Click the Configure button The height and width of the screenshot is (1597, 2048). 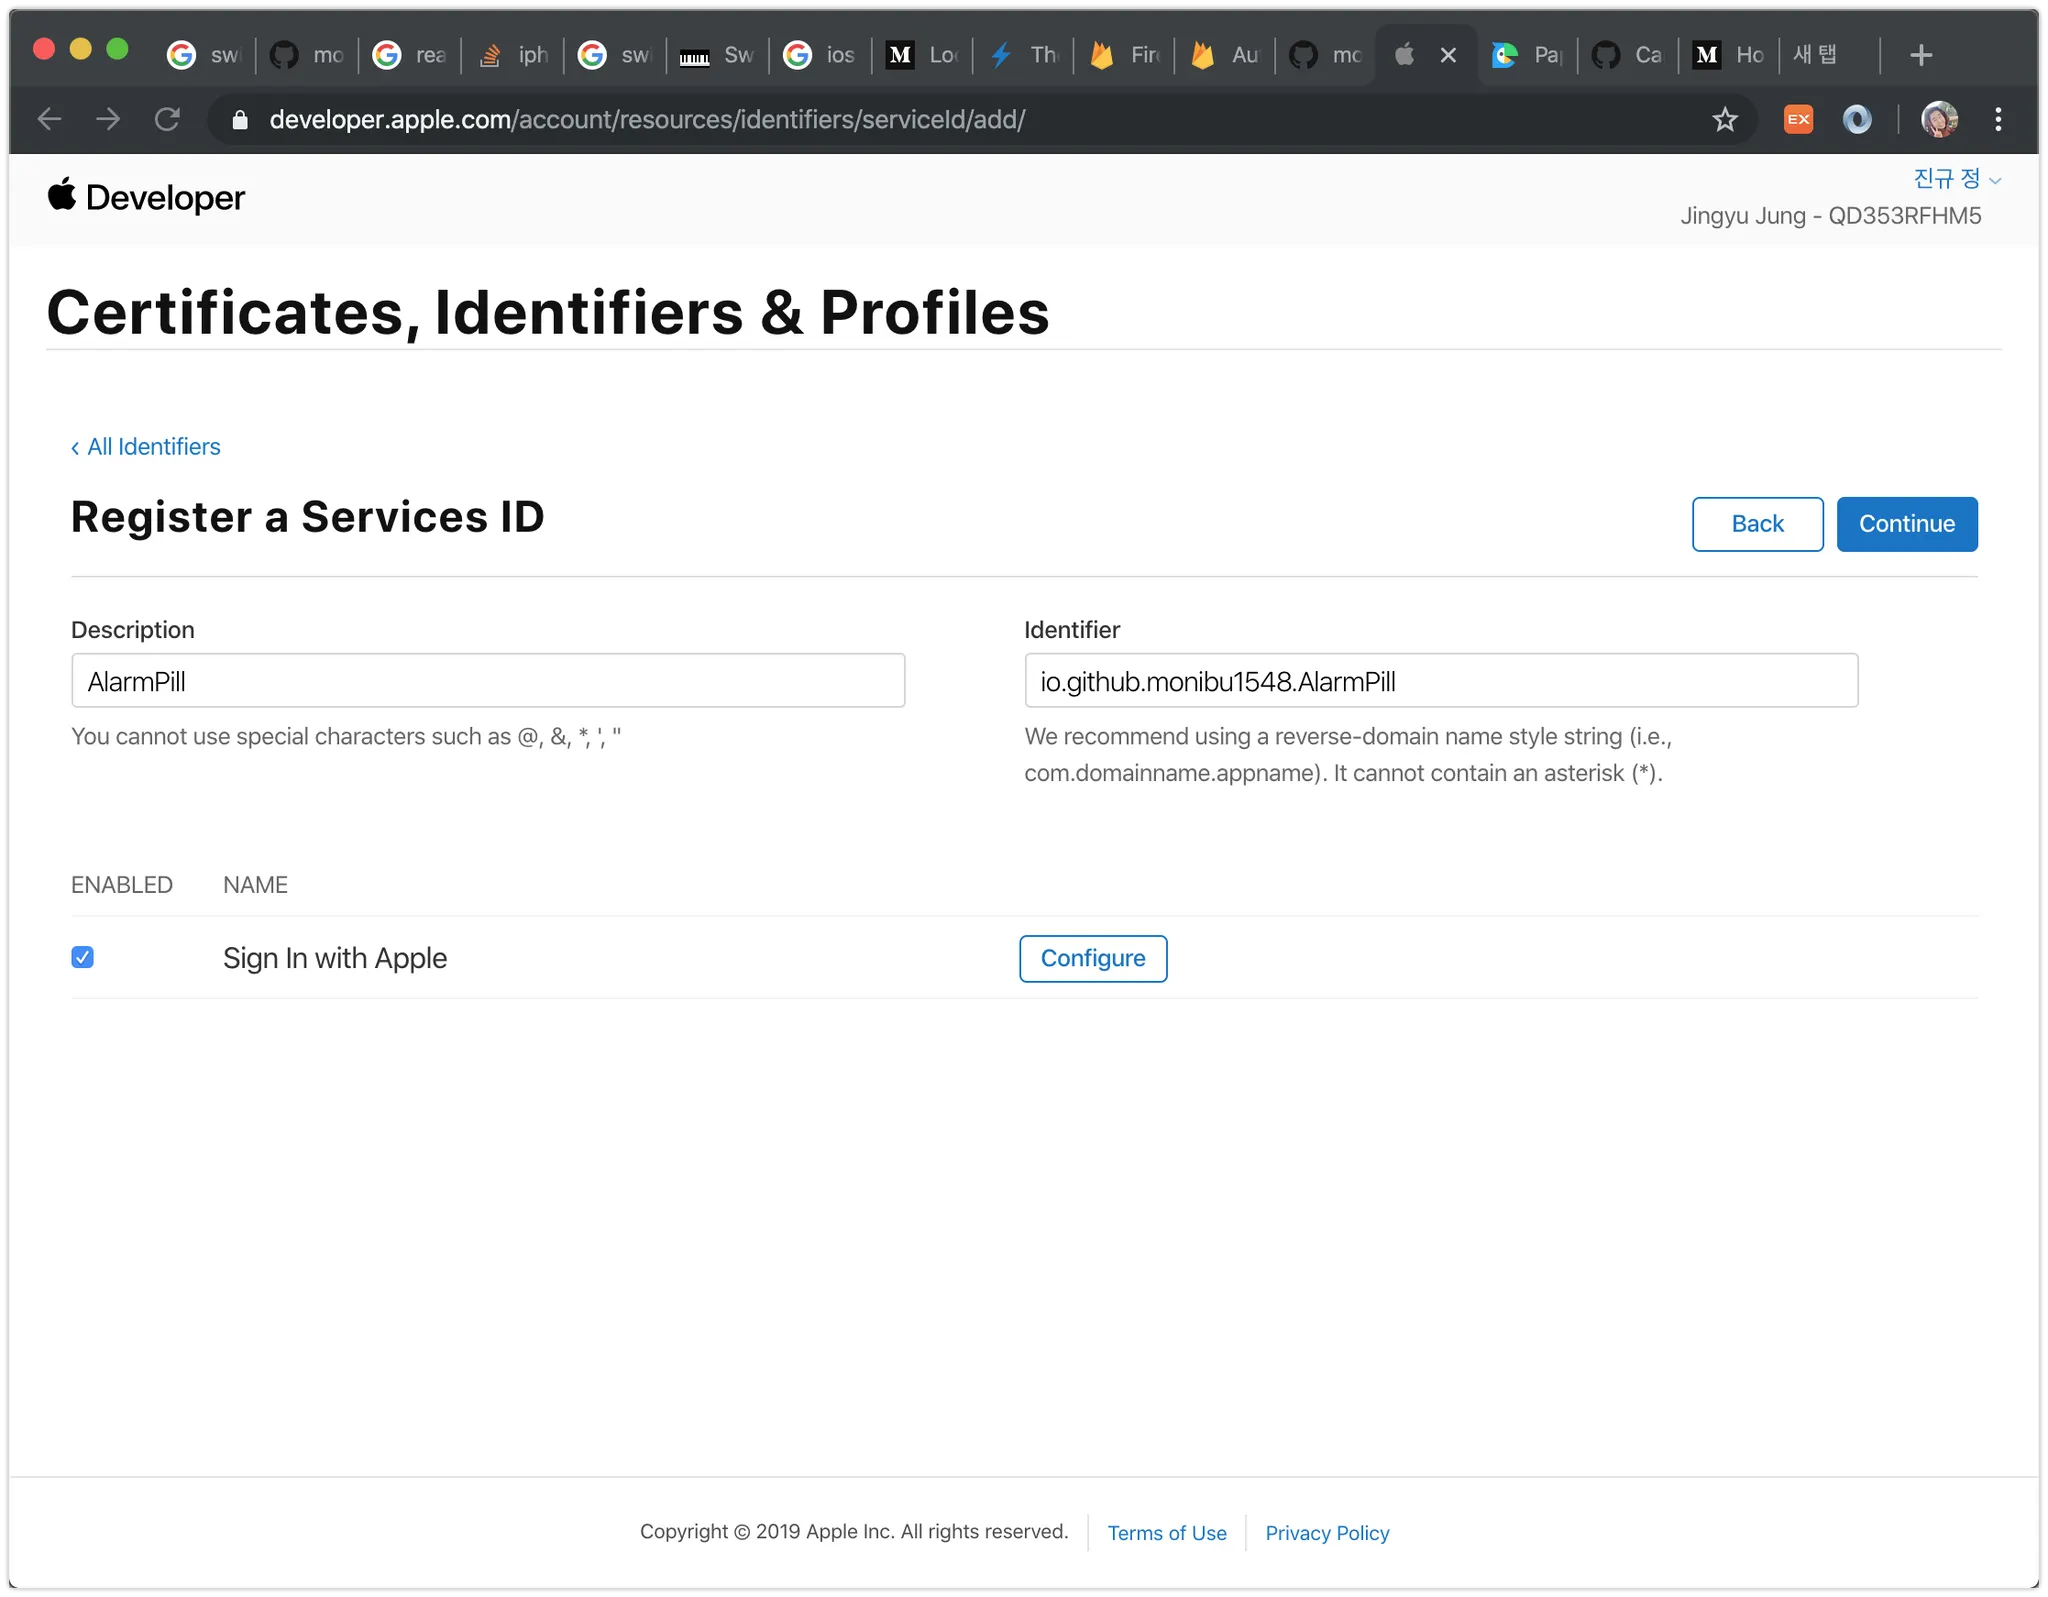point(1093,958)
